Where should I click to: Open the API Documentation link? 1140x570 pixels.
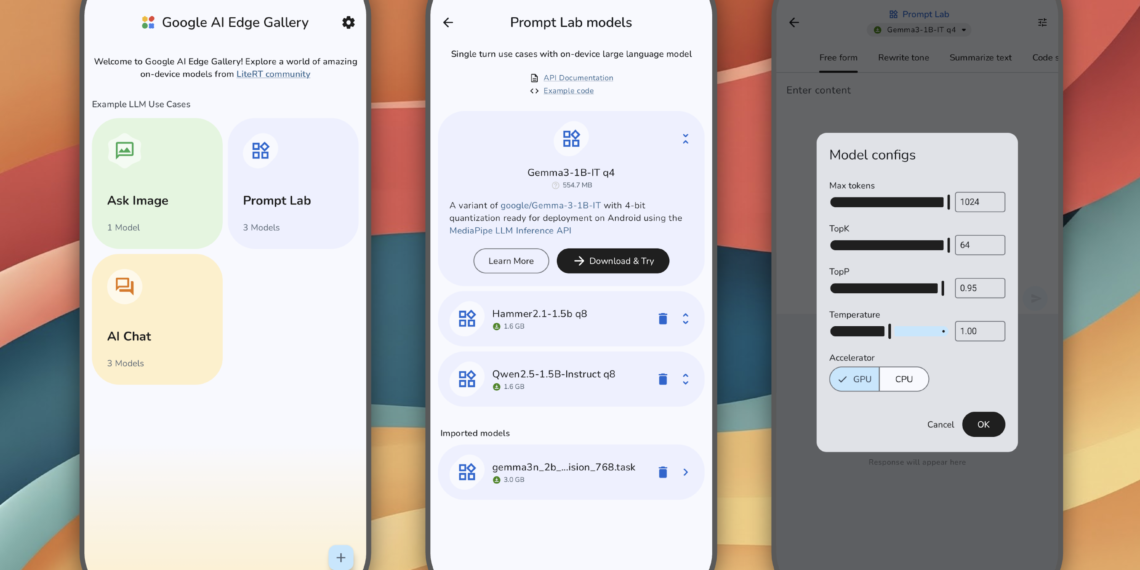[578, 78]
